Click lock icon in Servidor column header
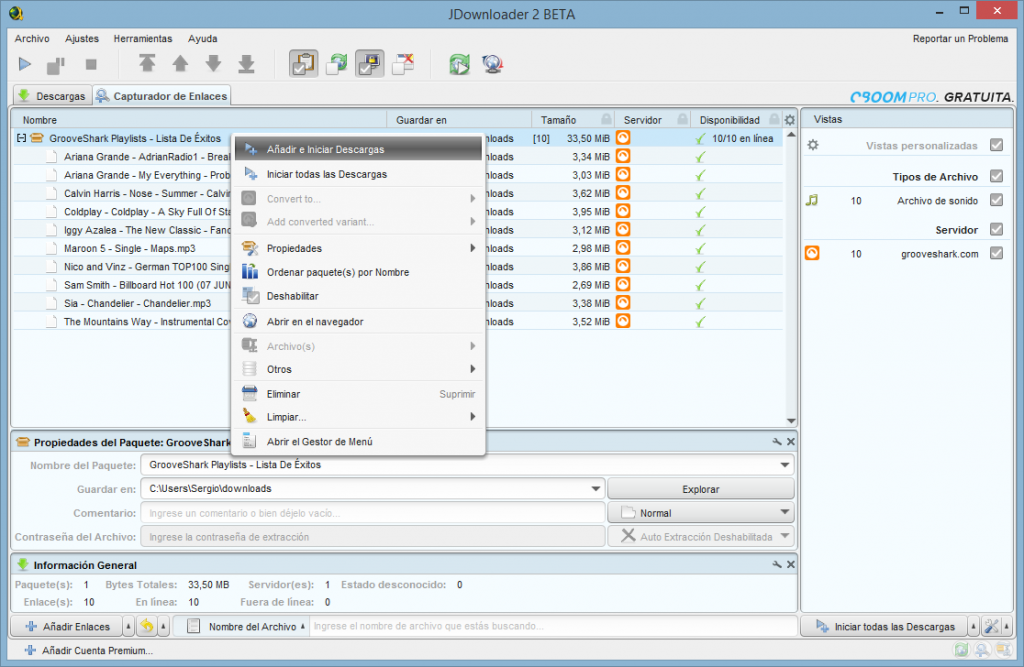1024x667 pixels. pyautogui.click(x=682, y=119)
